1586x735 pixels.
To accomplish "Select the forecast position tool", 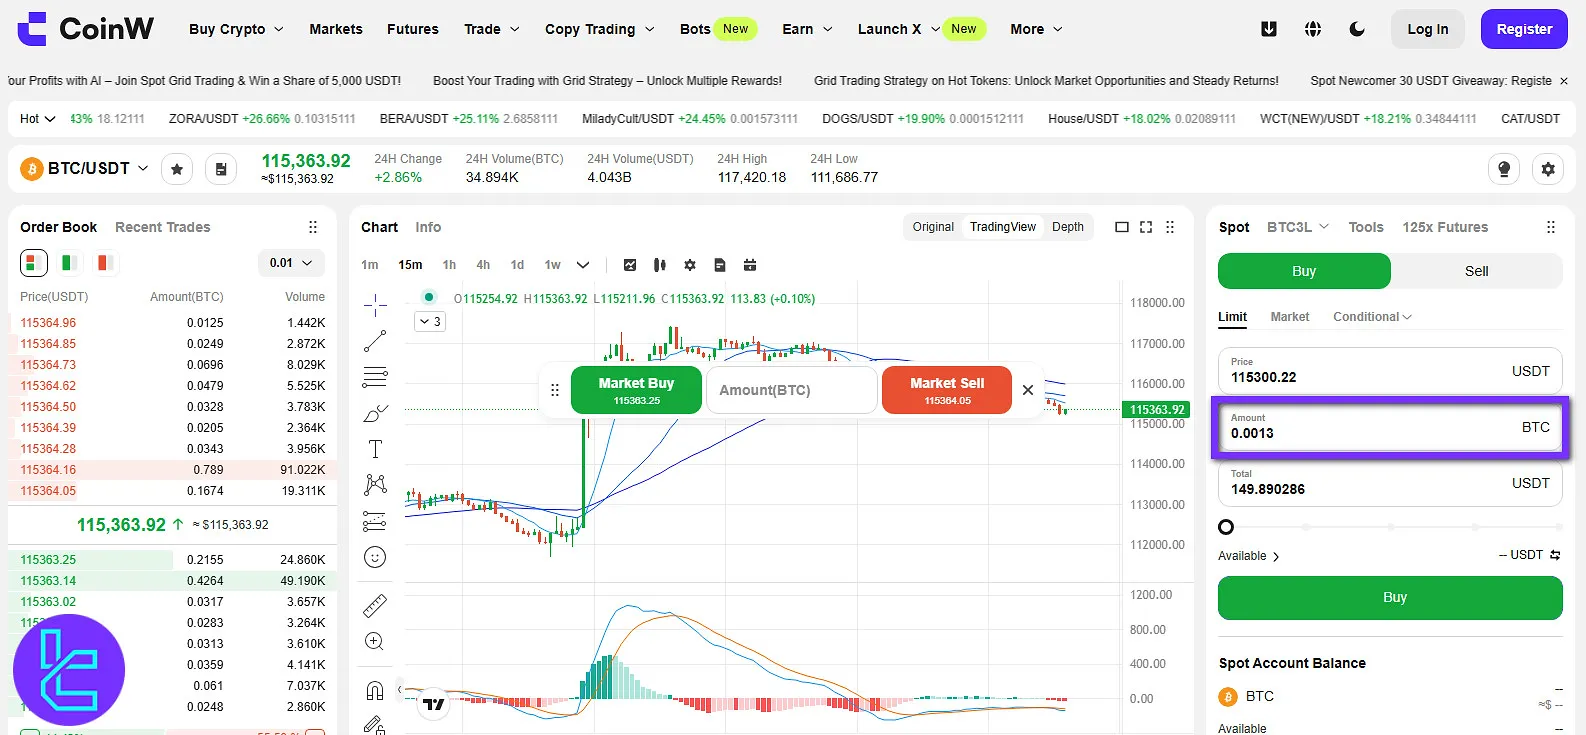I will (375, 521).
